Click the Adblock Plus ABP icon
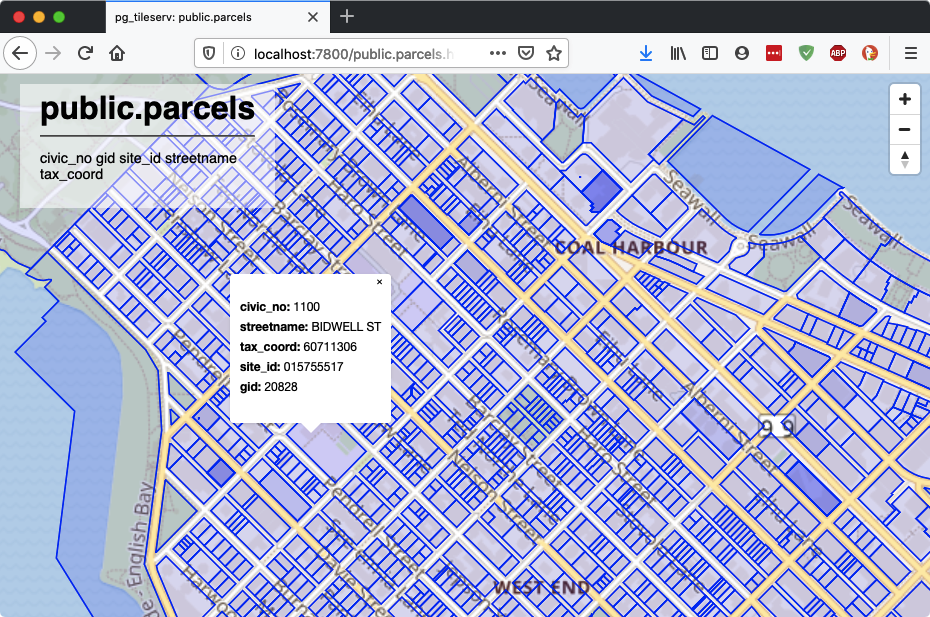 click(x=838, y=53)
